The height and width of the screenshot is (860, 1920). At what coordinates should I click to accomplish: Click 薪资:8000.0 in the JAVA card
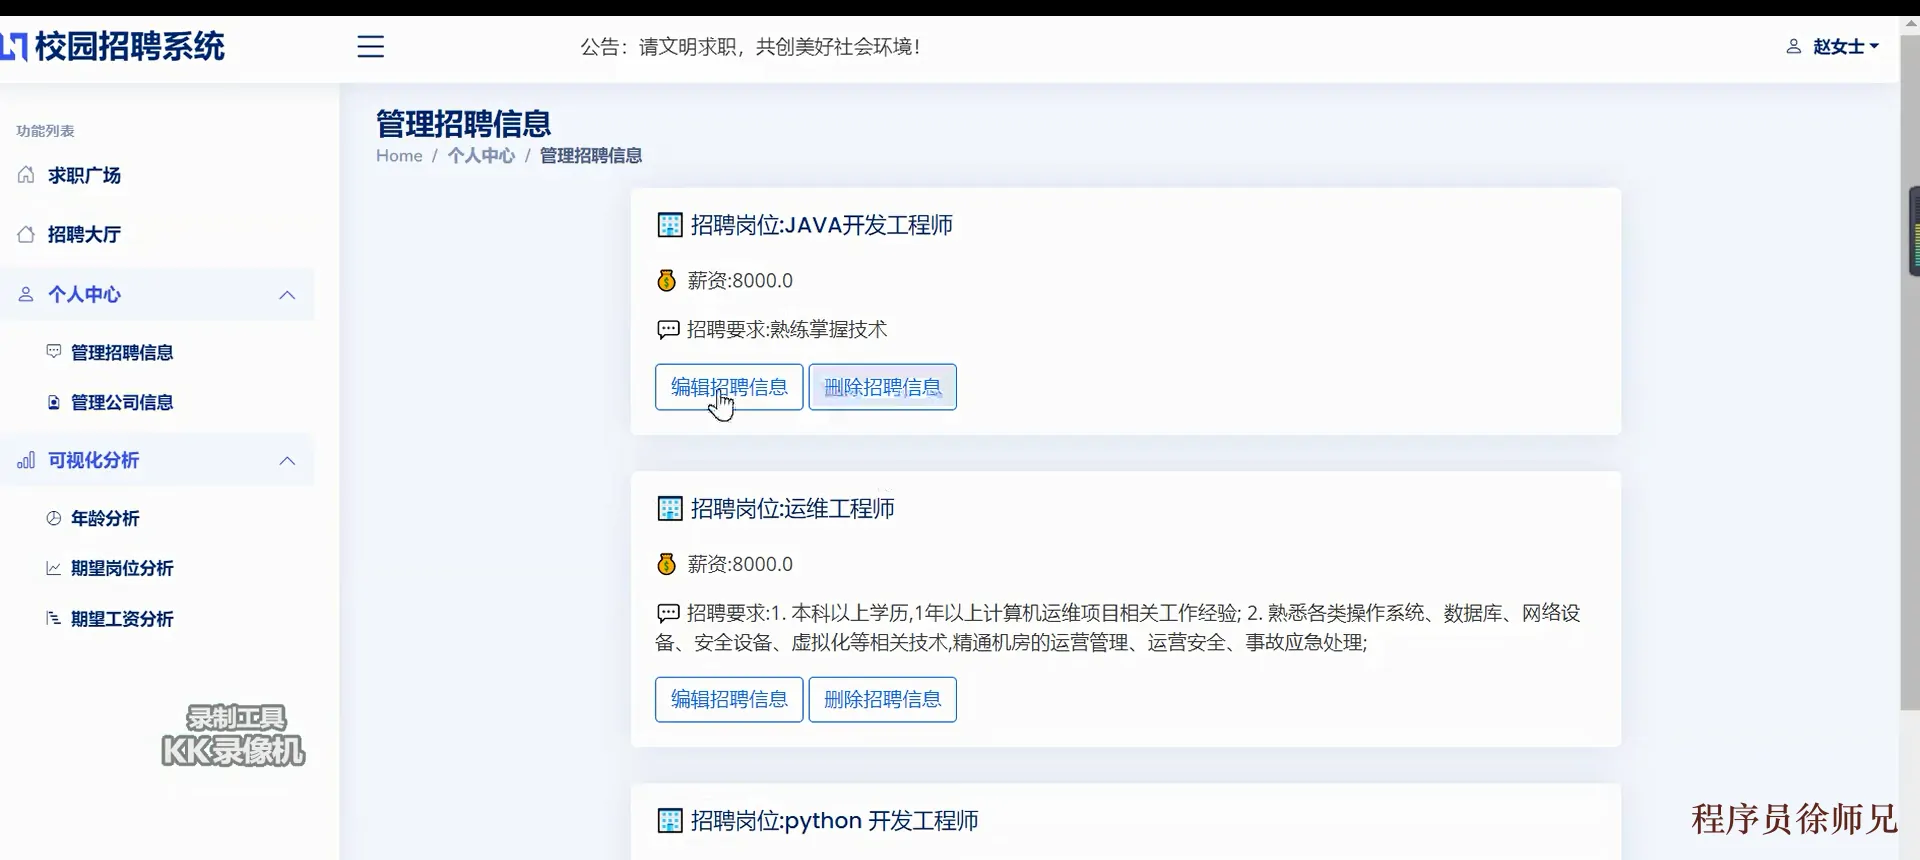[x=740, y=281]
